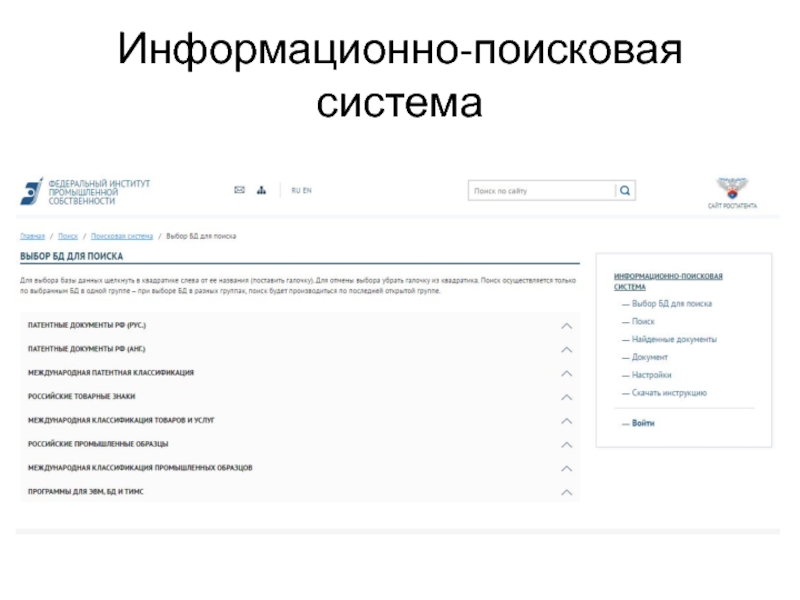Click the site search input field

541,190
